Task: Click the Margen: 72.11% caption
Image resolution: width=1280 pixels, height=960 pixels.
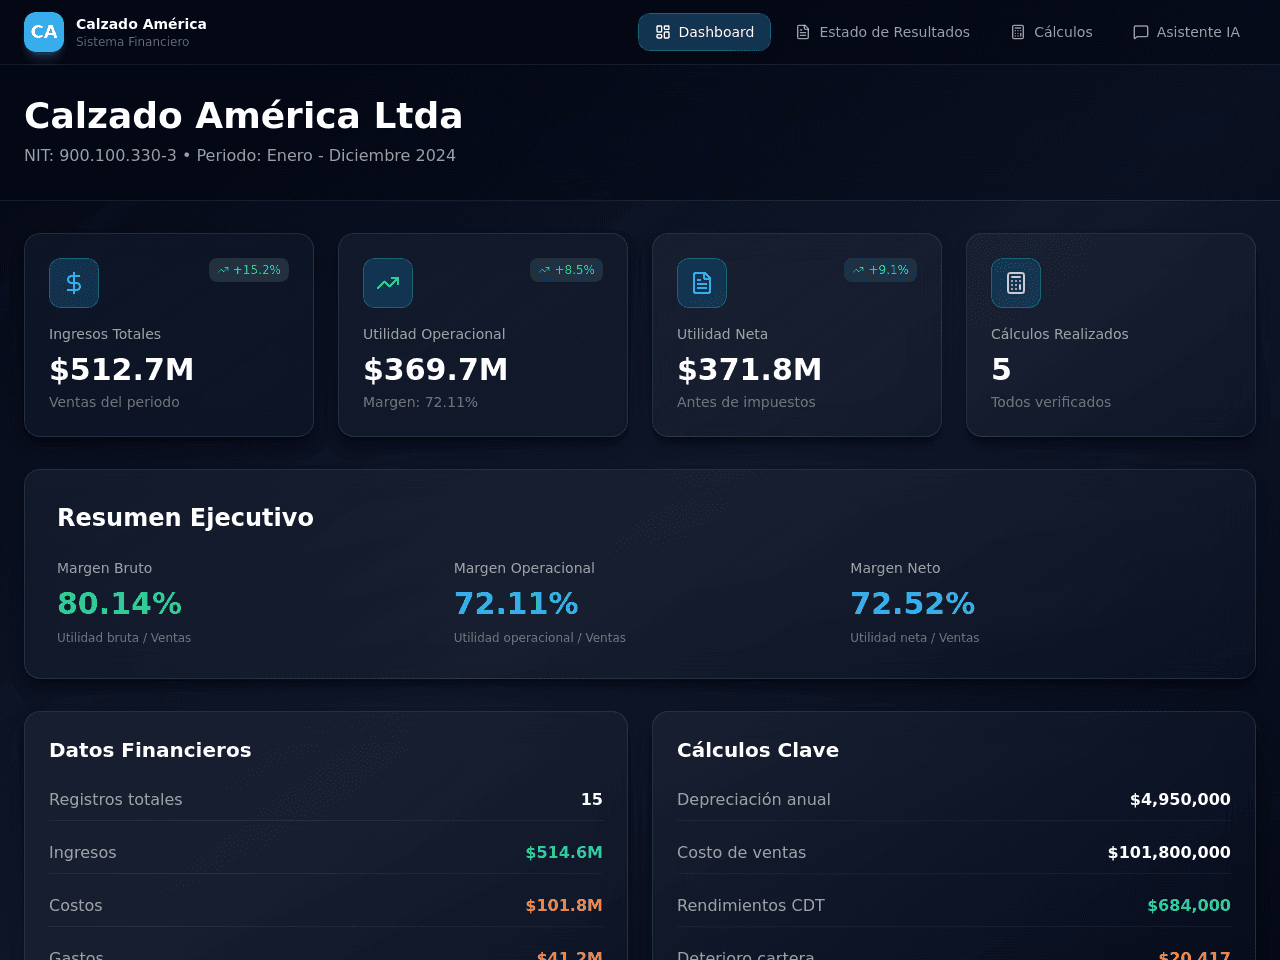Action: tap(420, 402)
